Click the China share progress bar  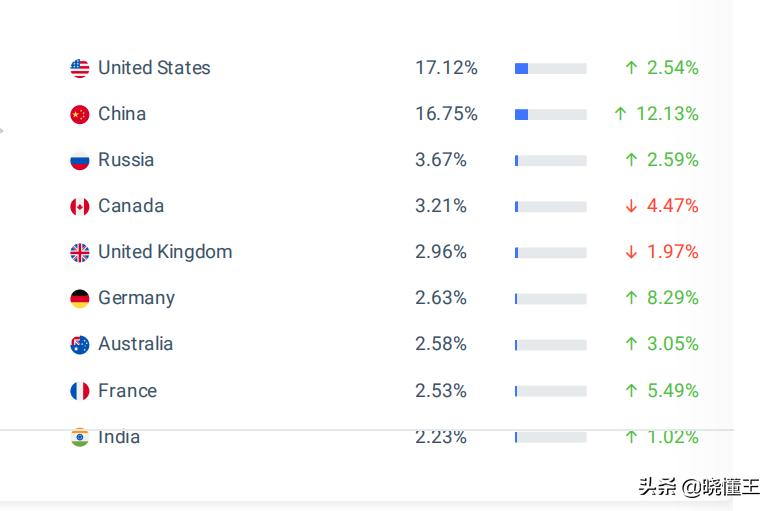550,115
